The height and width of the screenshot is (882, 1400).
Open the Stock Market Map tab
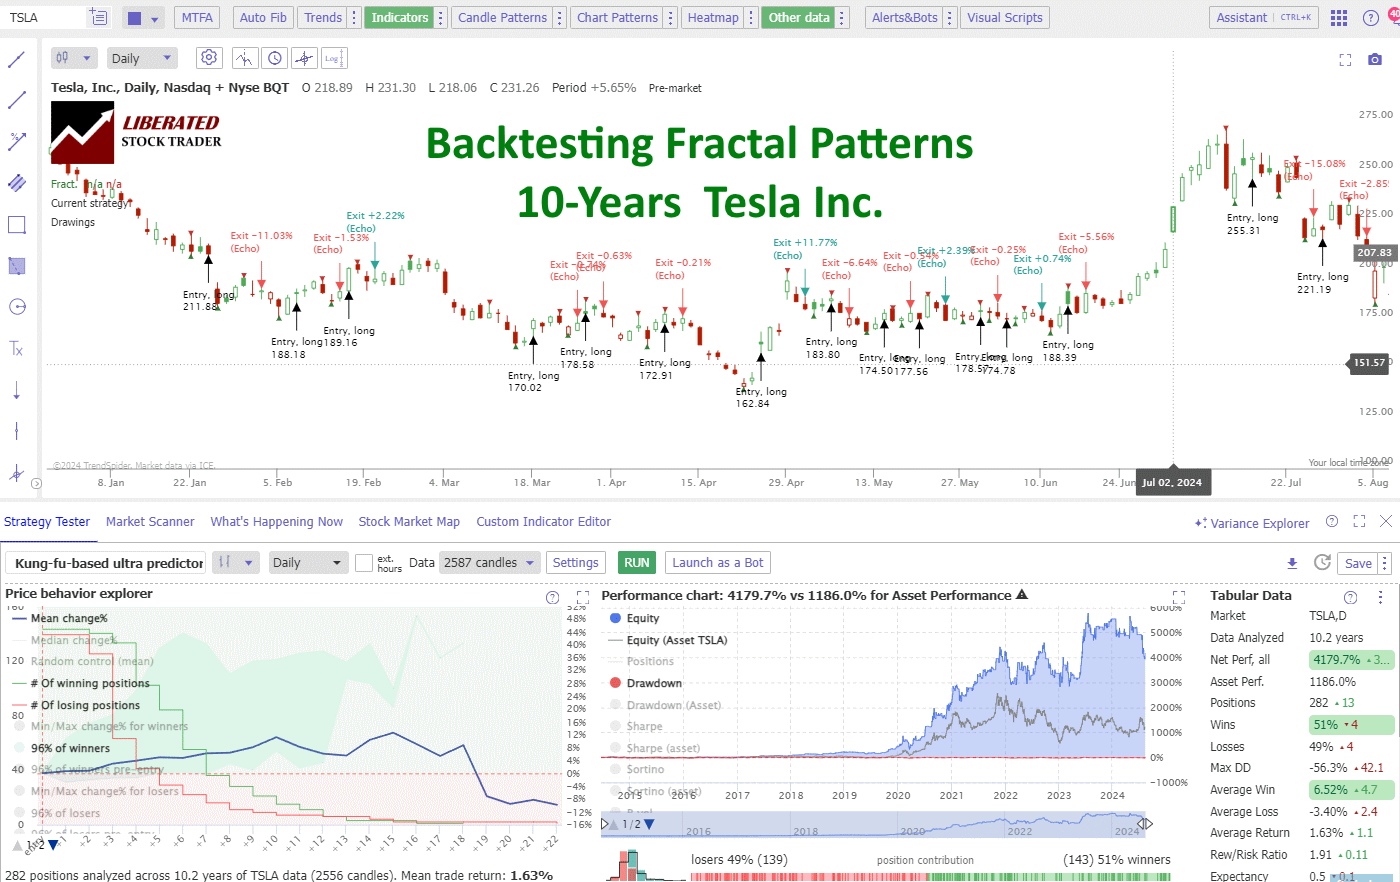tap(408, 521)
